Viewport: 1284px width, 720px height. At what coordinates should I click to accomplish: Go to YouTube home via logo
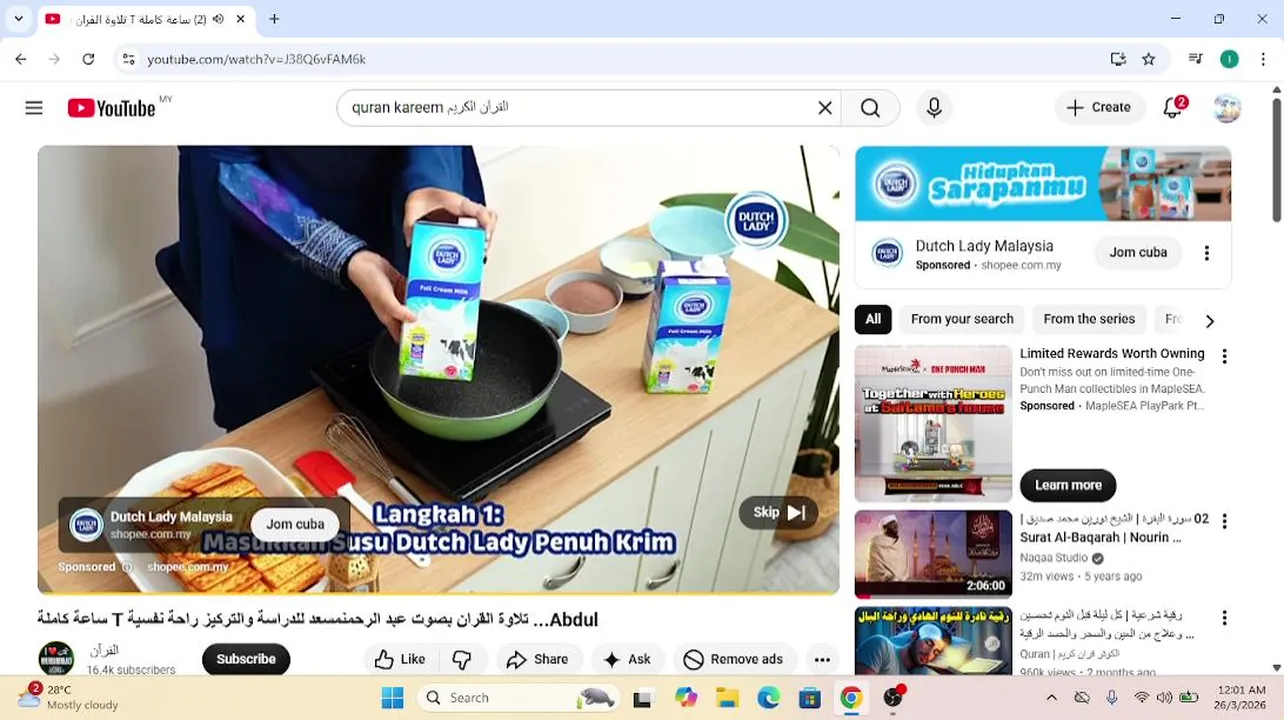(111, 108)
